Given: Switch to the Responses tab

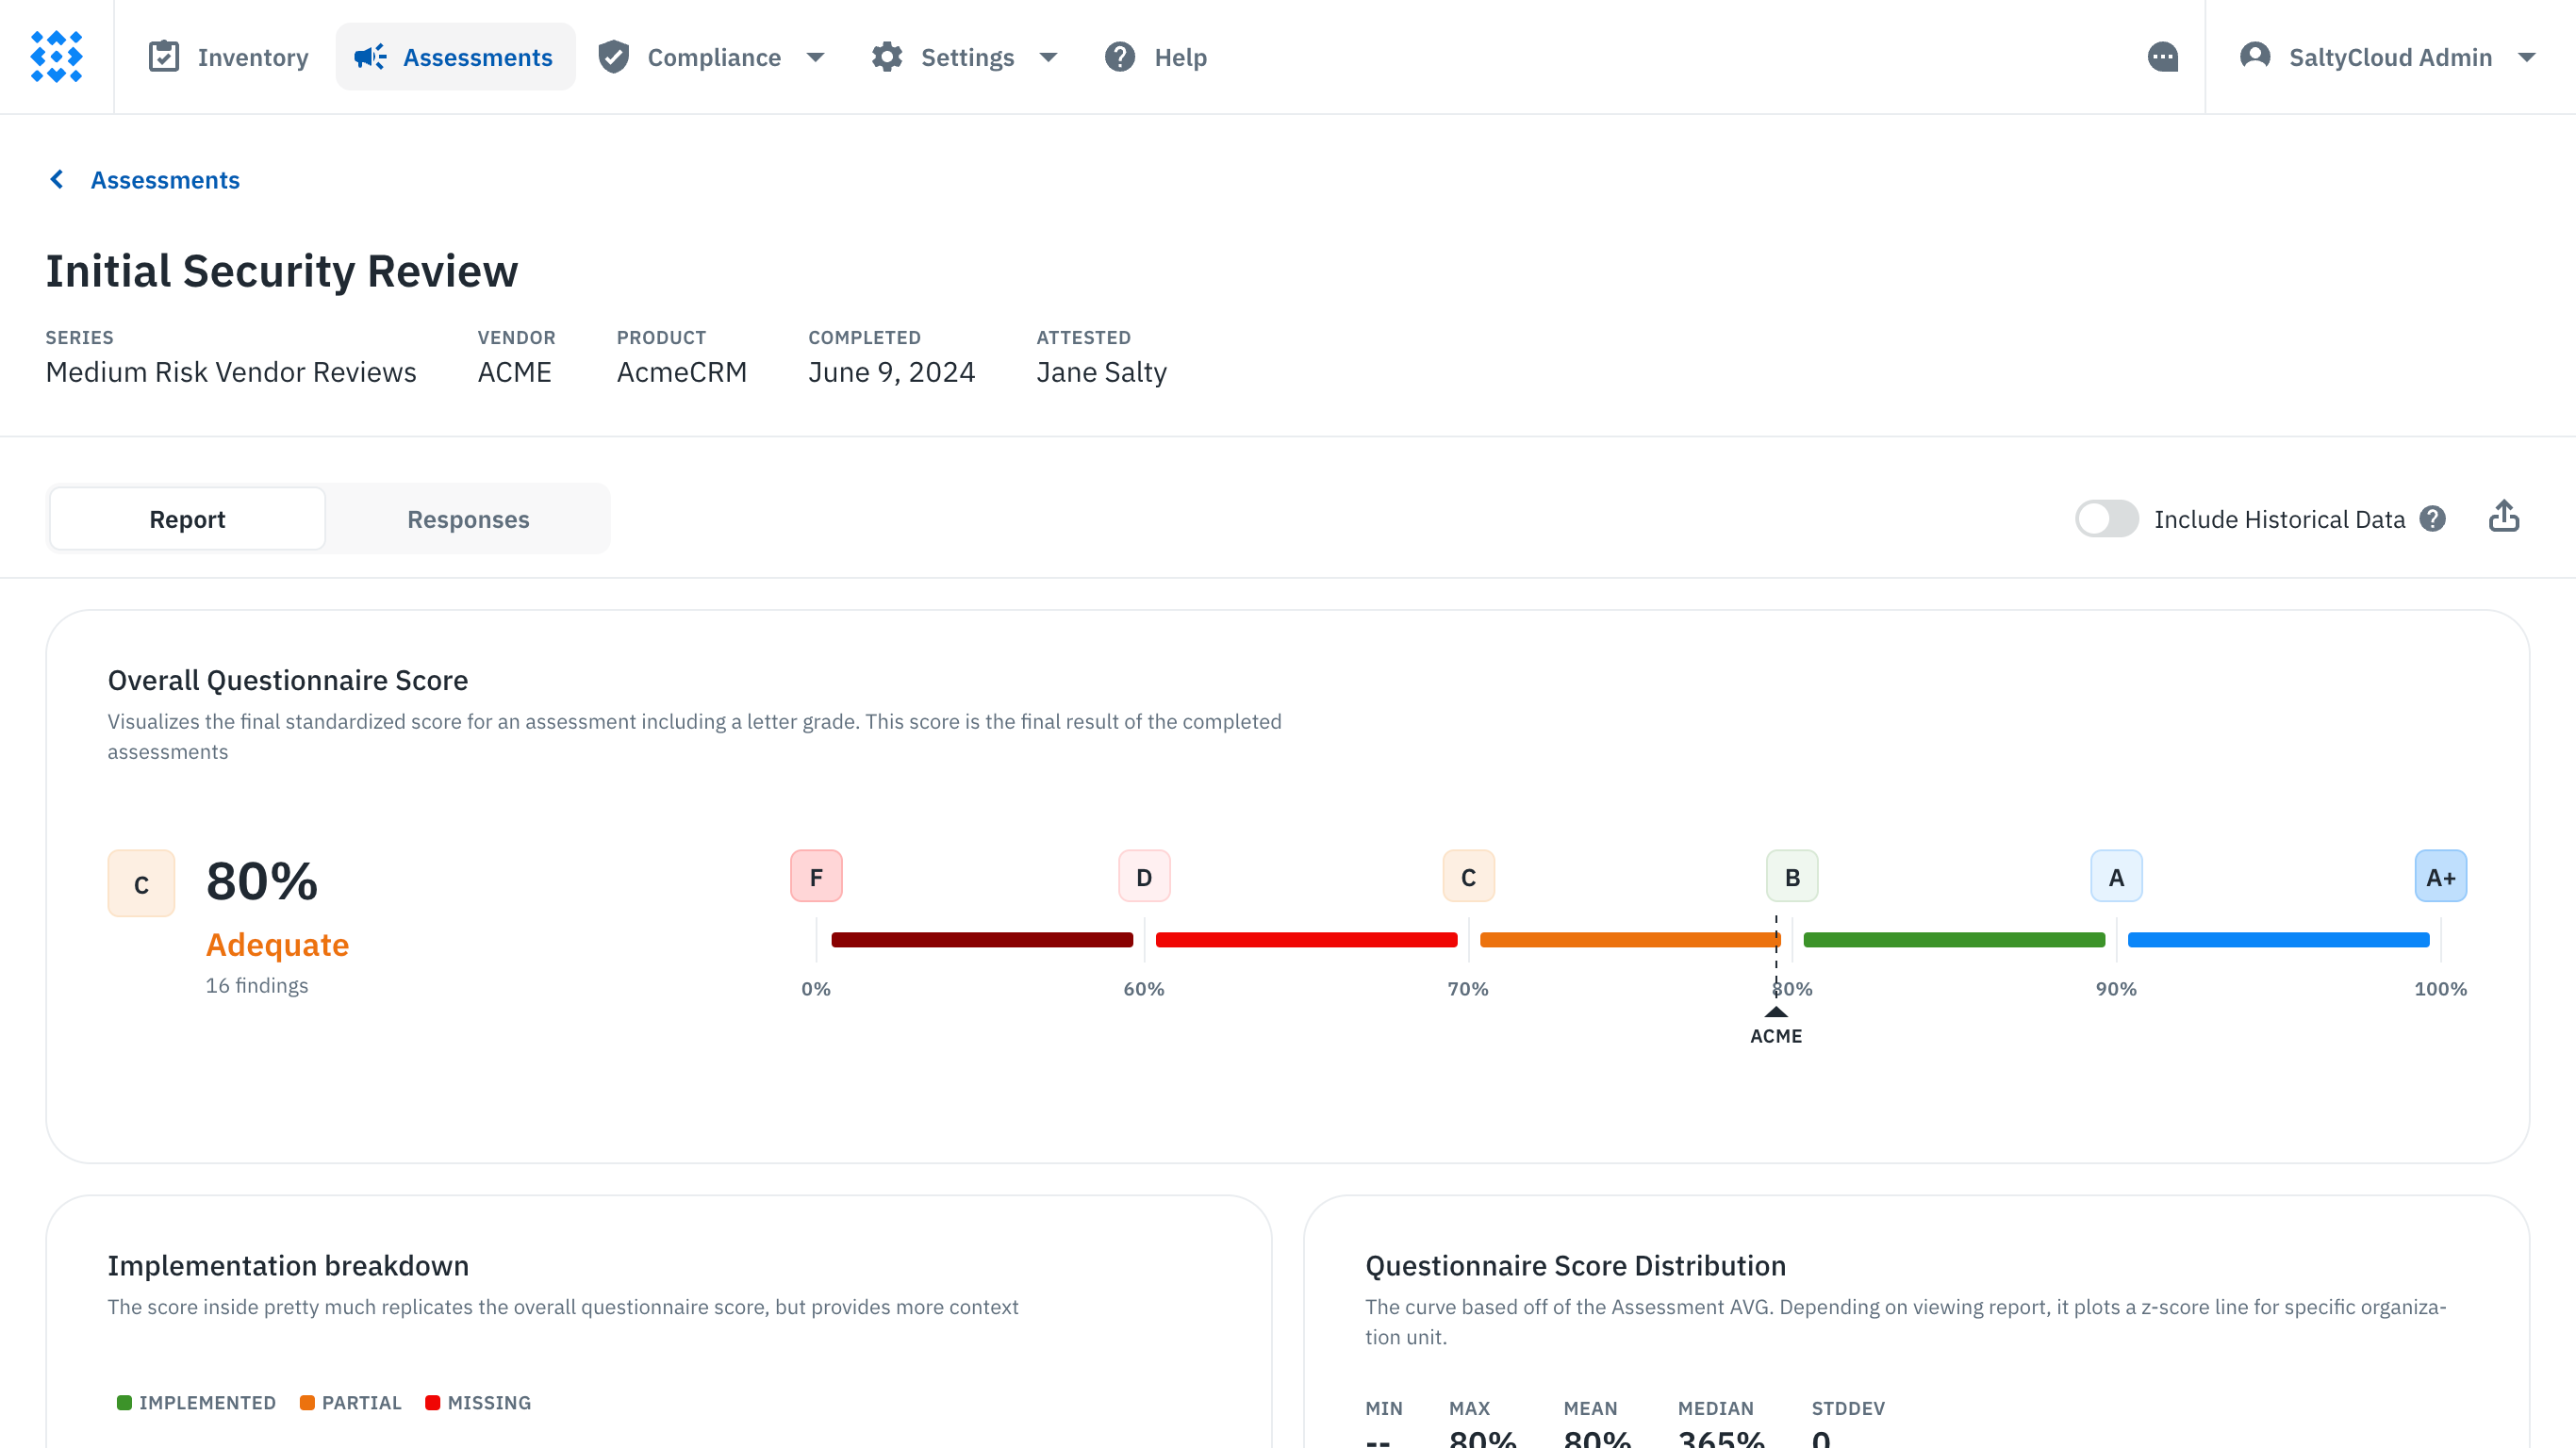Looking at the screenshot, I should pos(468,519).
